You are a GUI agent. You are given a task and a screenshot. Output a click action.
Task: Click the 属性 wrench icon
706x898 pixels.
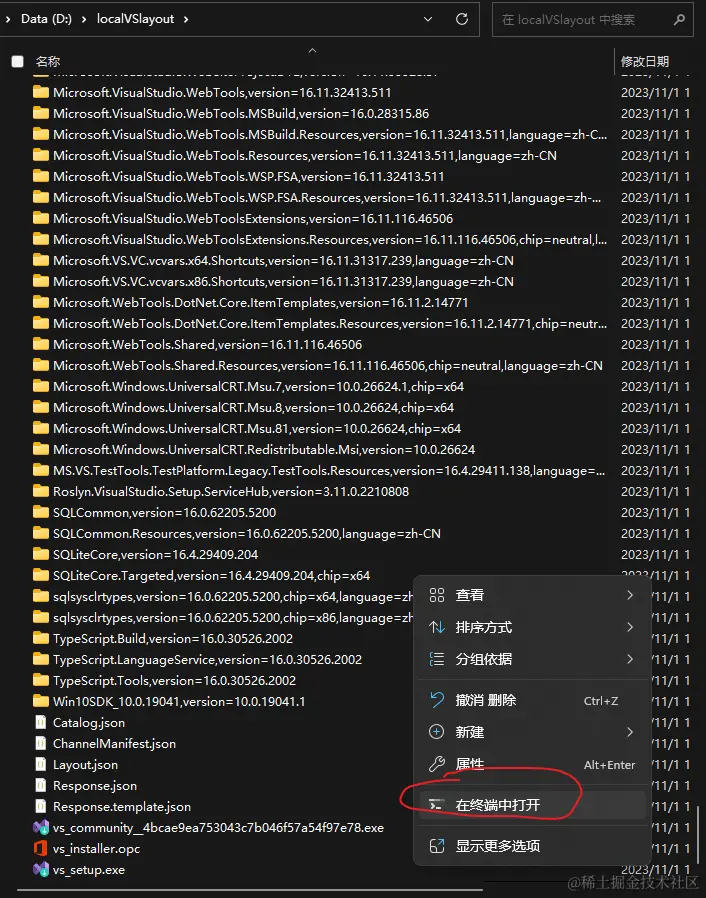pos(437,764)
